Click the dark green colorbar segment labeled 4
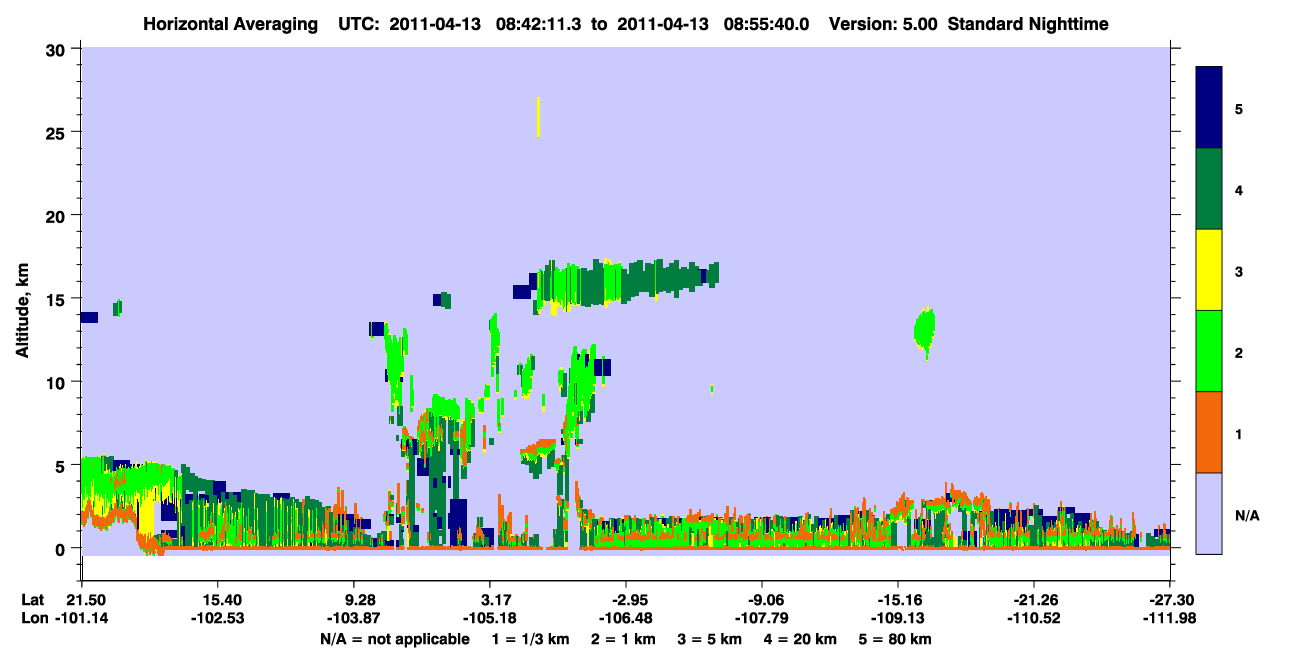This screenshot has height=667, width=1300. [1209, 189]
